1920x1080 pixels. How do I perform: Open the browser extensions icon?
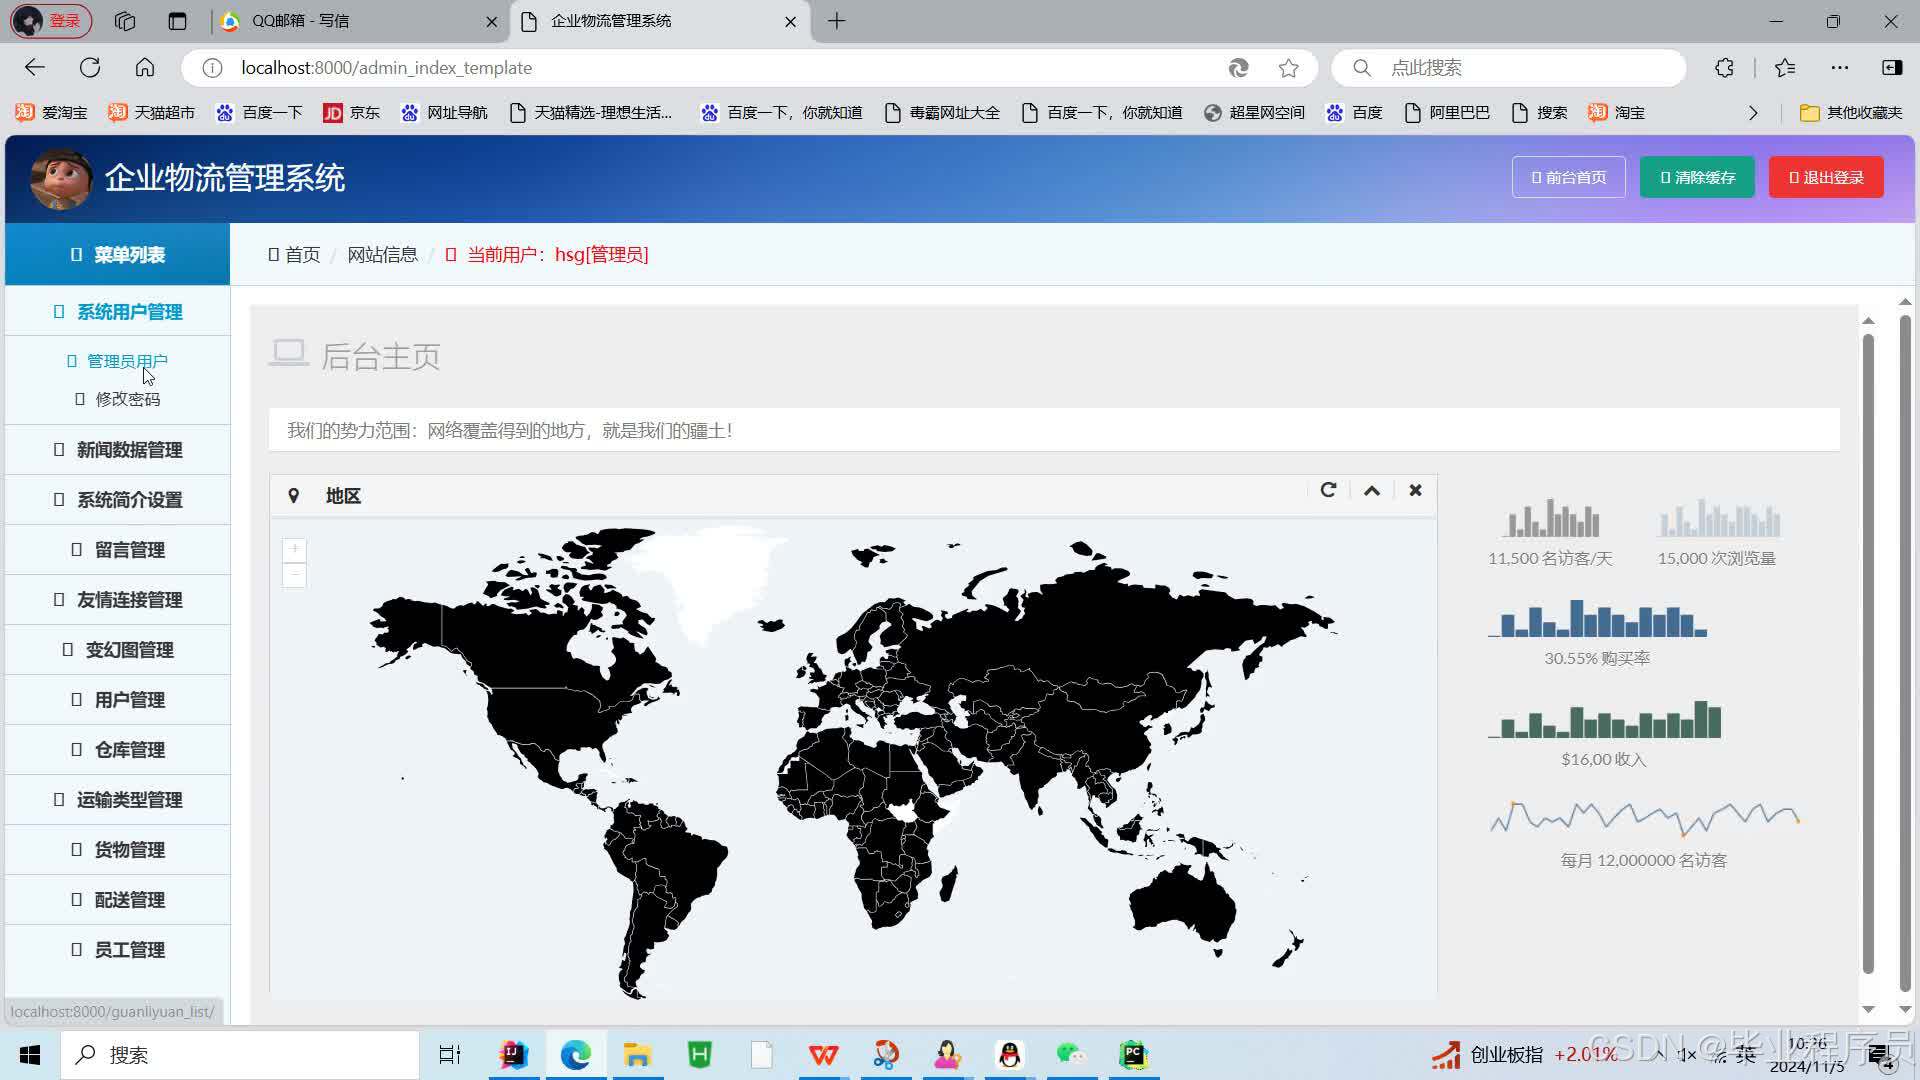(1724, 68)
